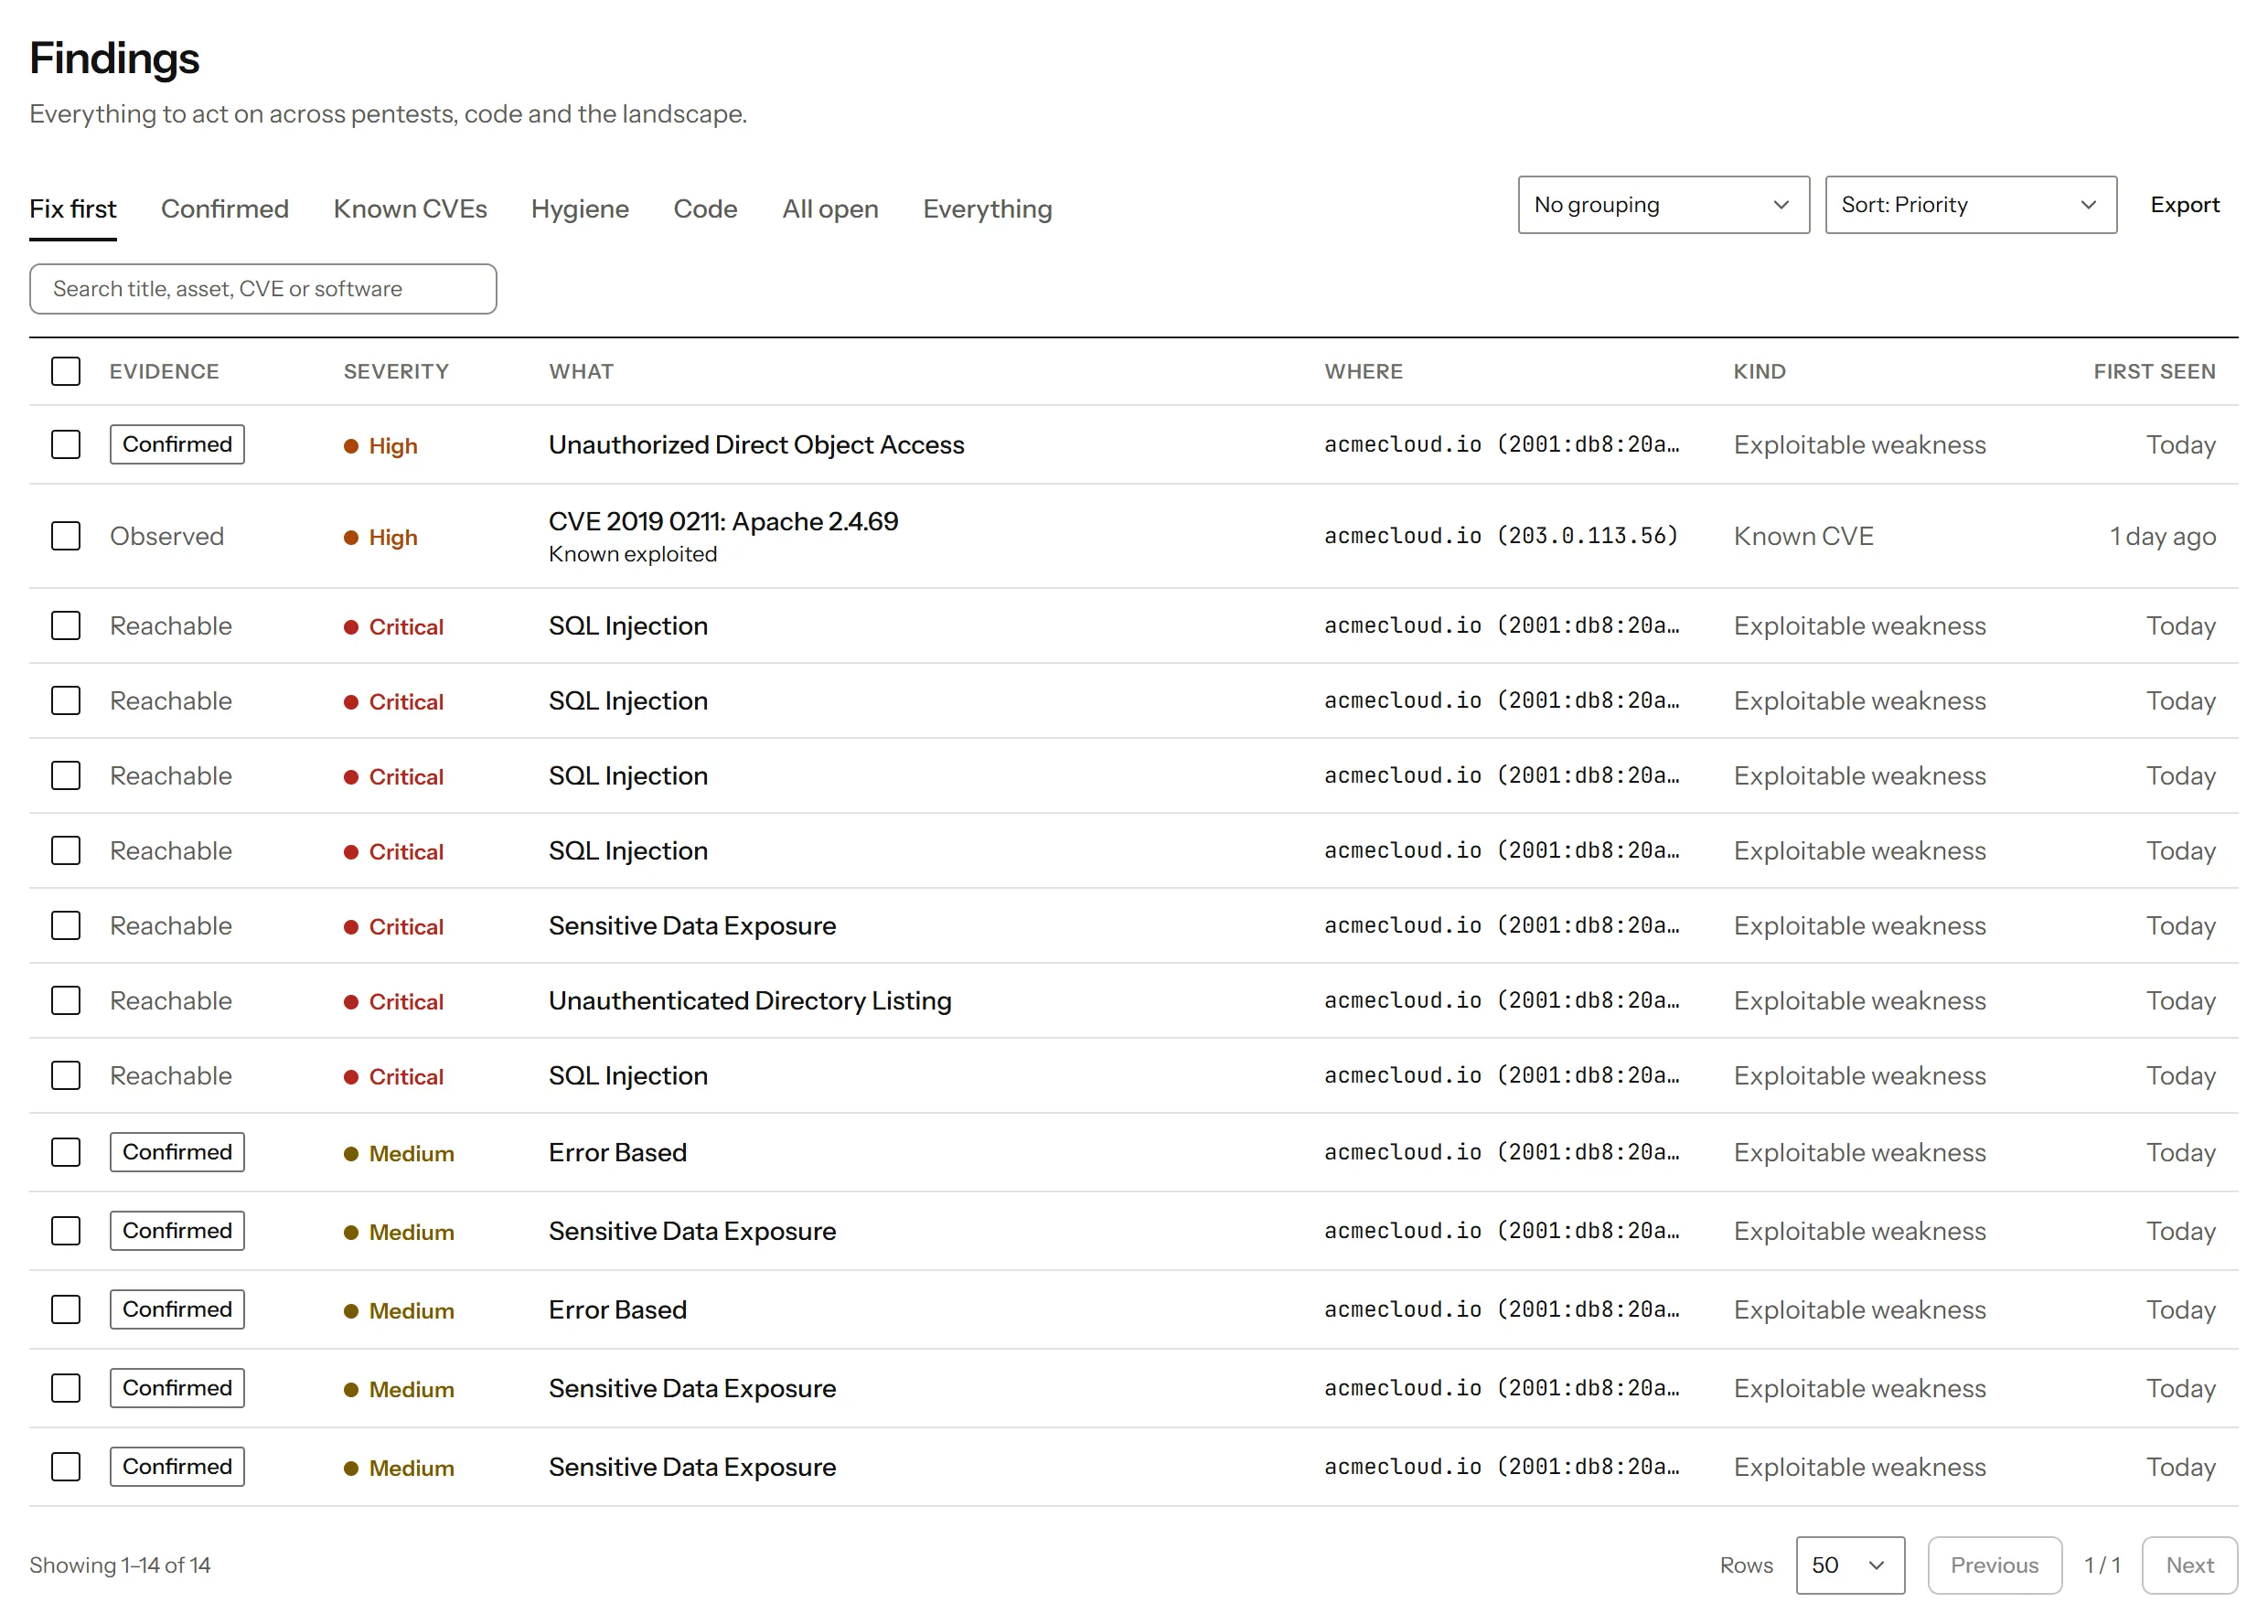Open the Sort: Priority dropdown
The image size is (2268, 1624).
pyautogui.click(x=1970, y=205)
